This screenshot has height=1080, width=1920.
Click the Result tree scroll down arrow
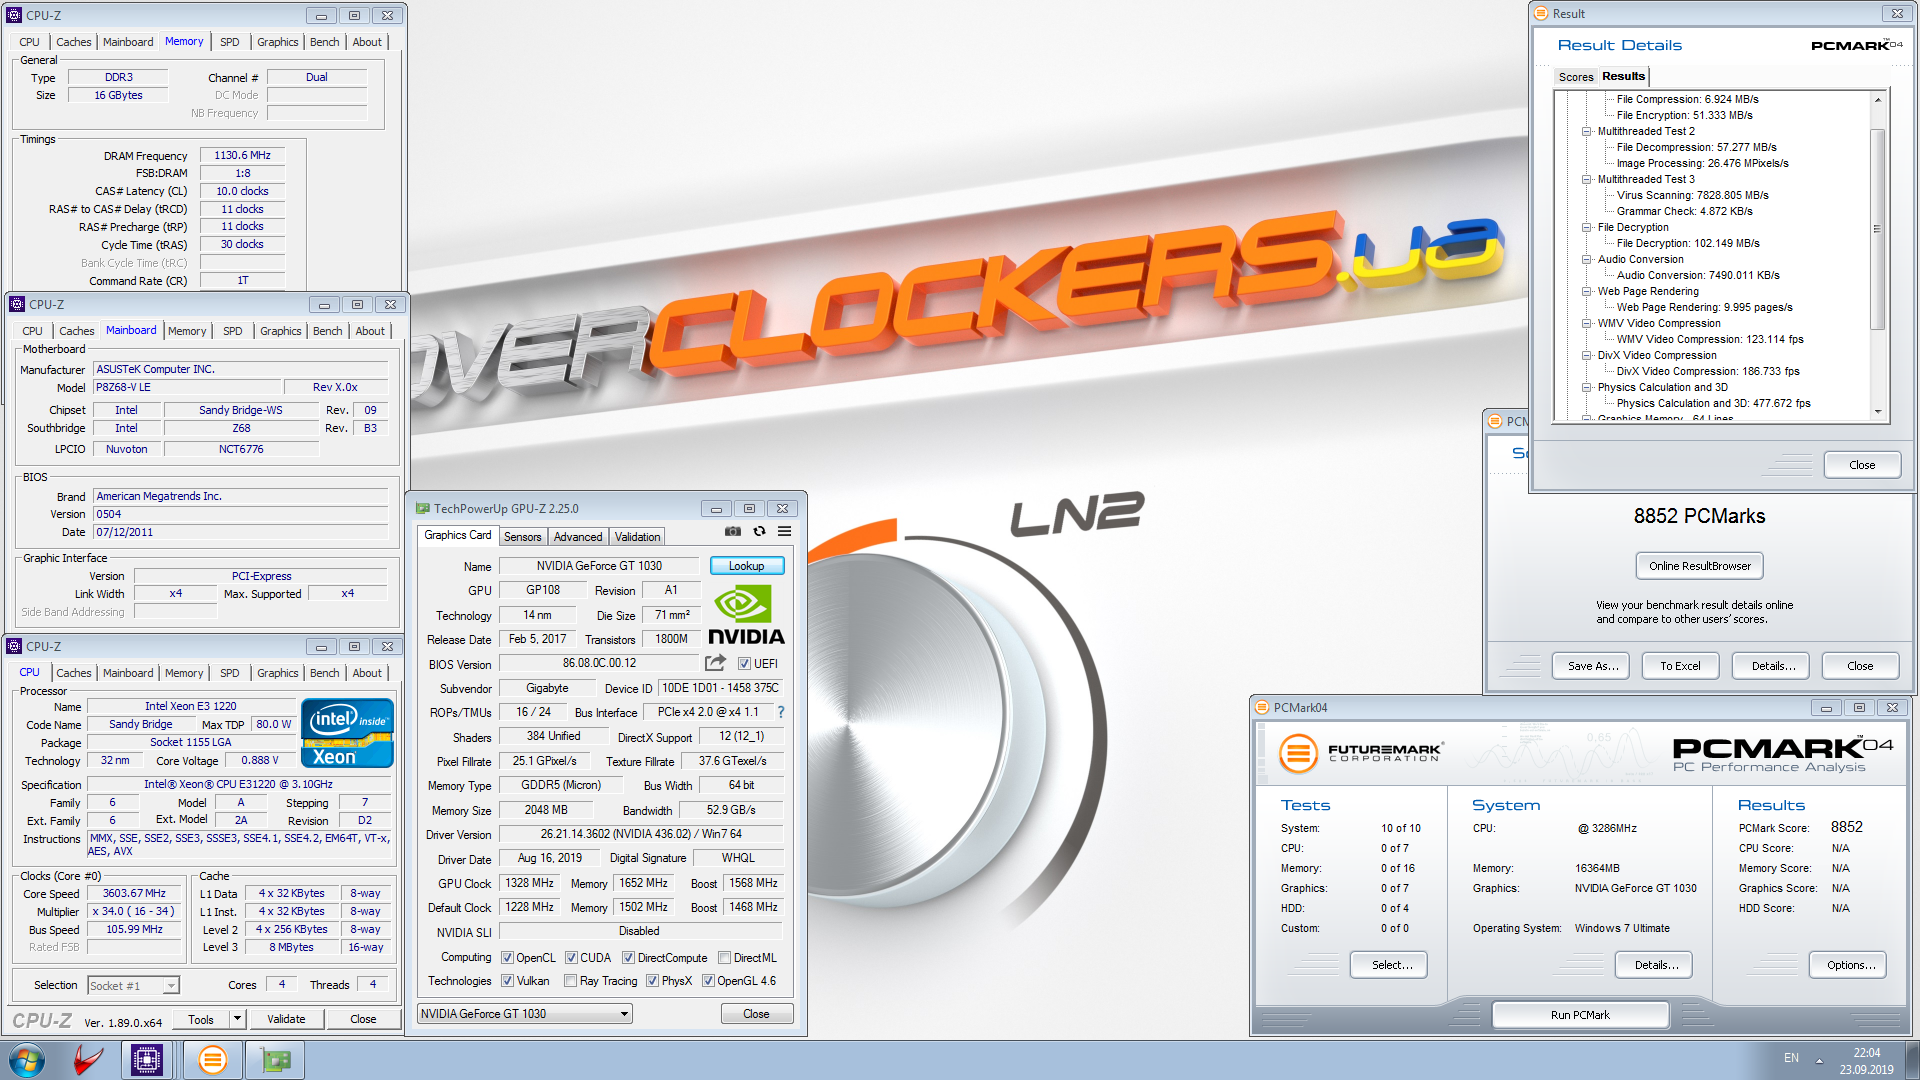(1877, 412)
